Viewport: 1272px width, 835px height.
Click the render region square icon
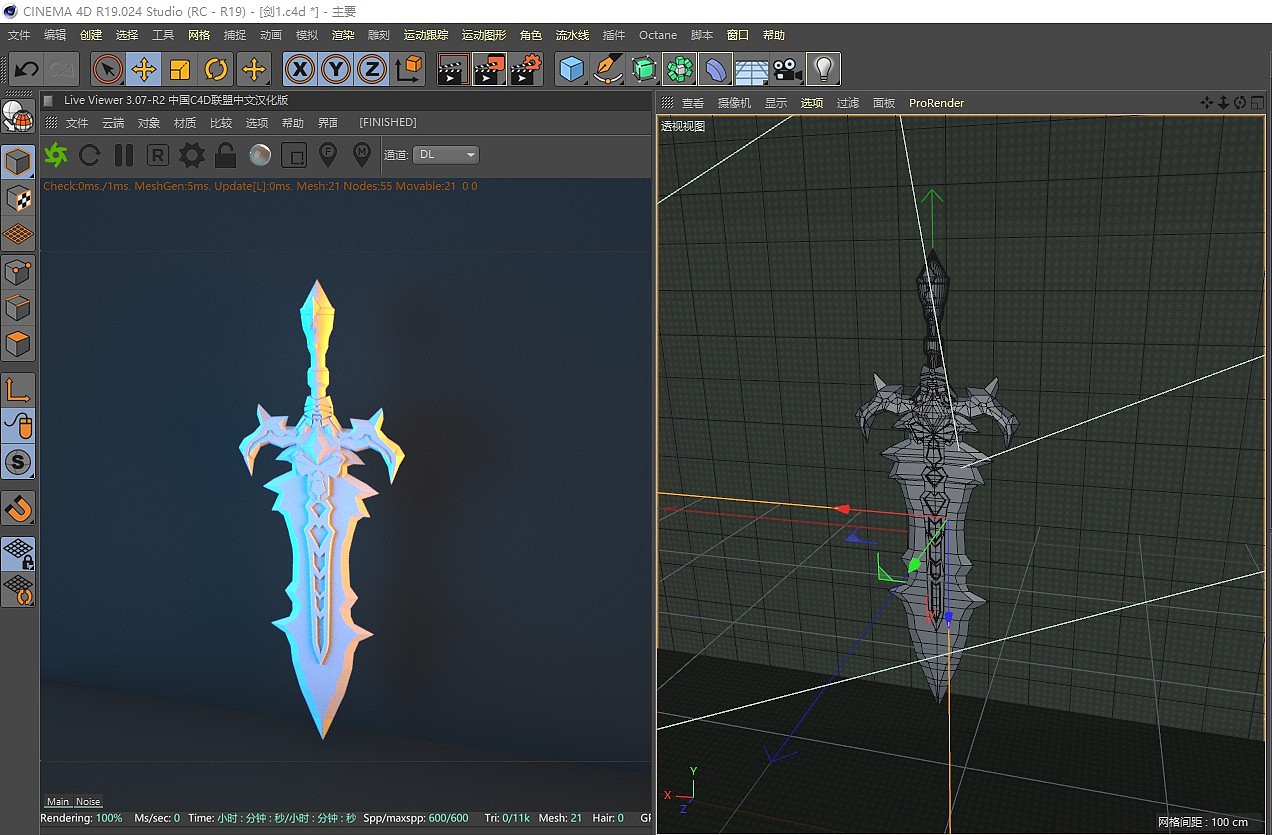point(294,155)
